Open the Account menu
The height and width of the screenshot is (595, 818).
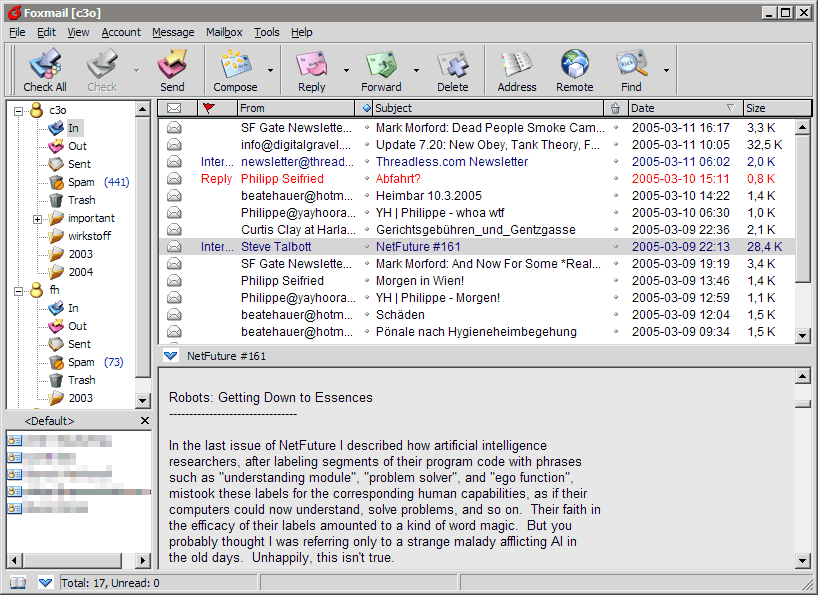(x=121, y=32)
